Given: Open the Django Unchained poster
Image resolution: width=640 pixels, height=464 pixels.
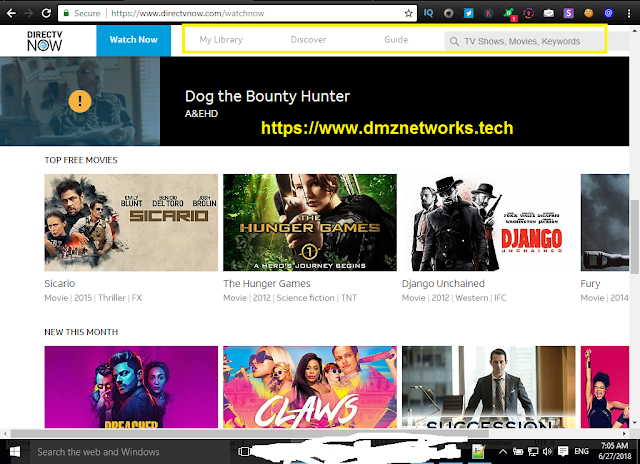Looking at the screenshot, I should coord(489,222).
